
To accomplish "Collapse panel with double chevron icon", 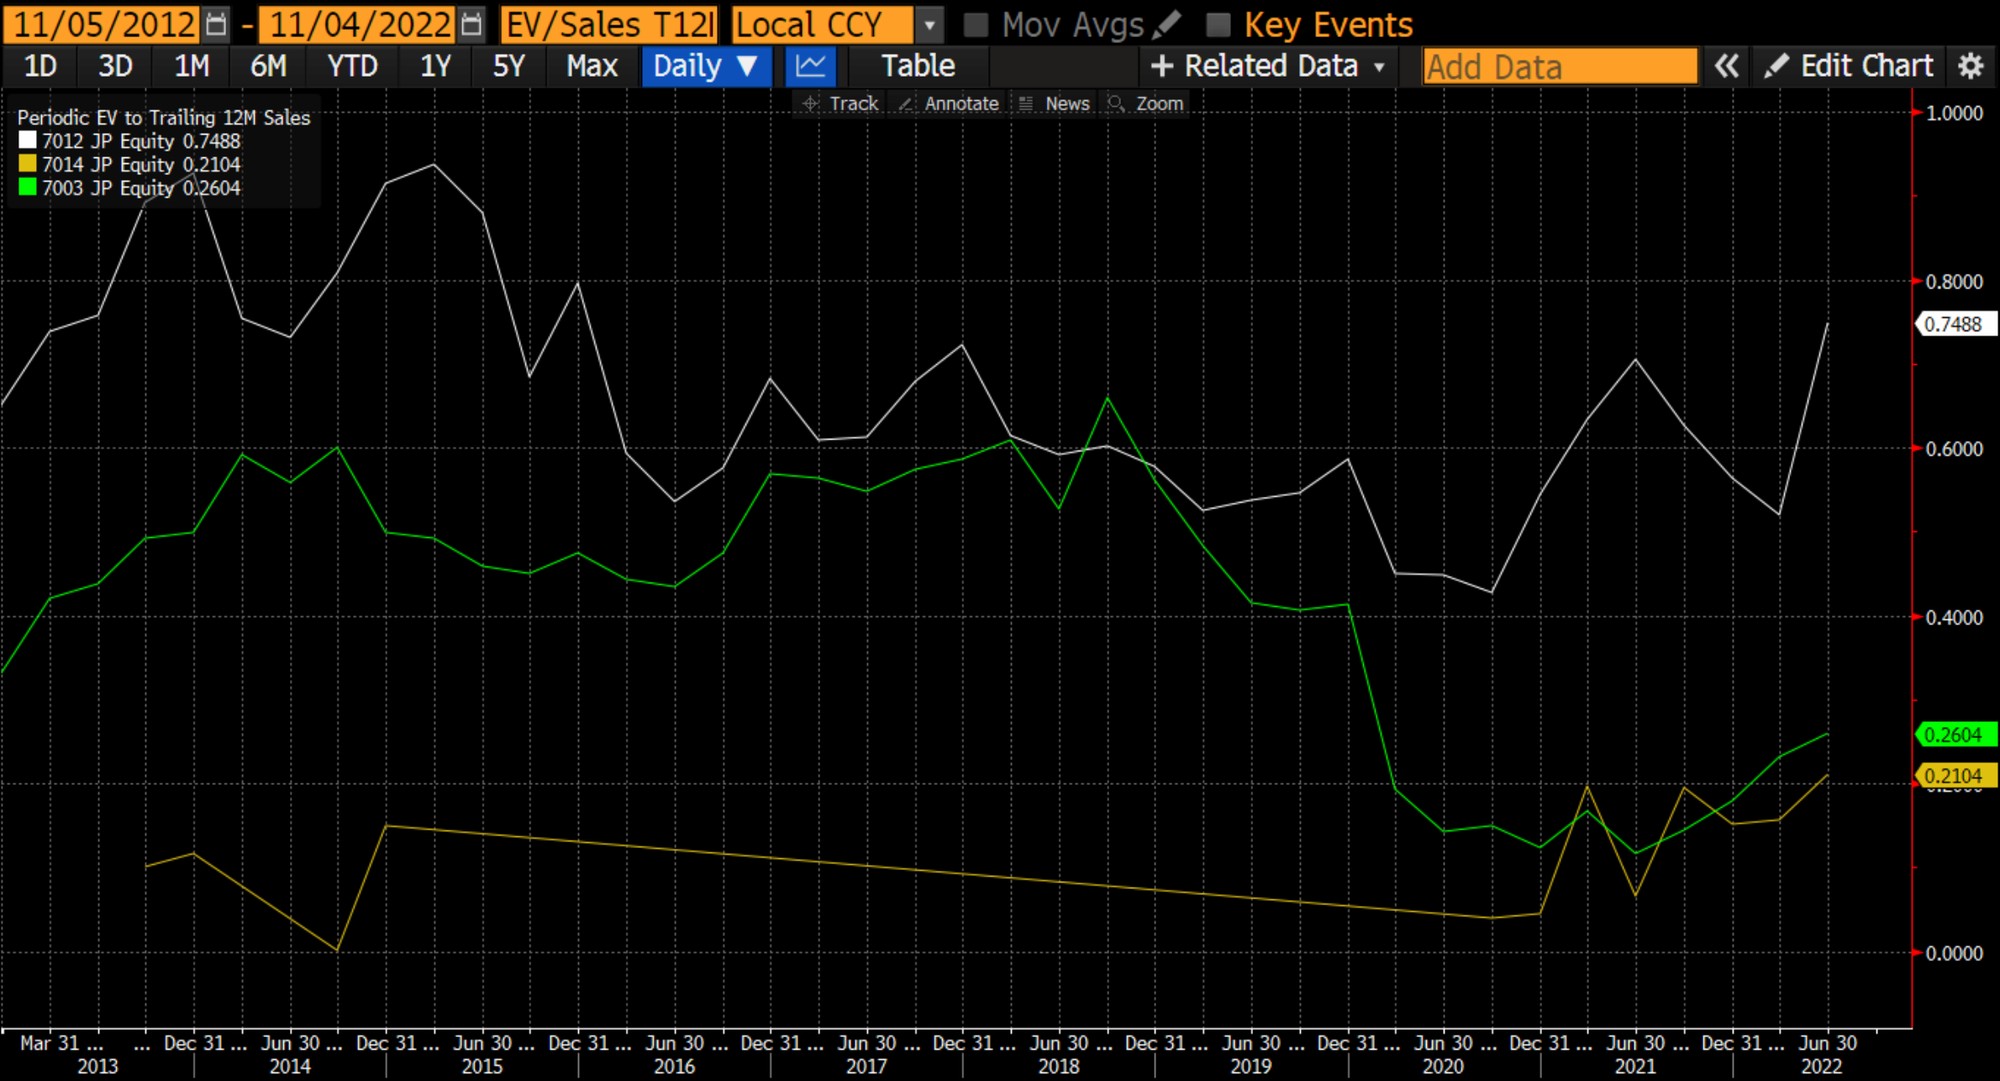I will pyautogui.click(x=1726, y=66).
